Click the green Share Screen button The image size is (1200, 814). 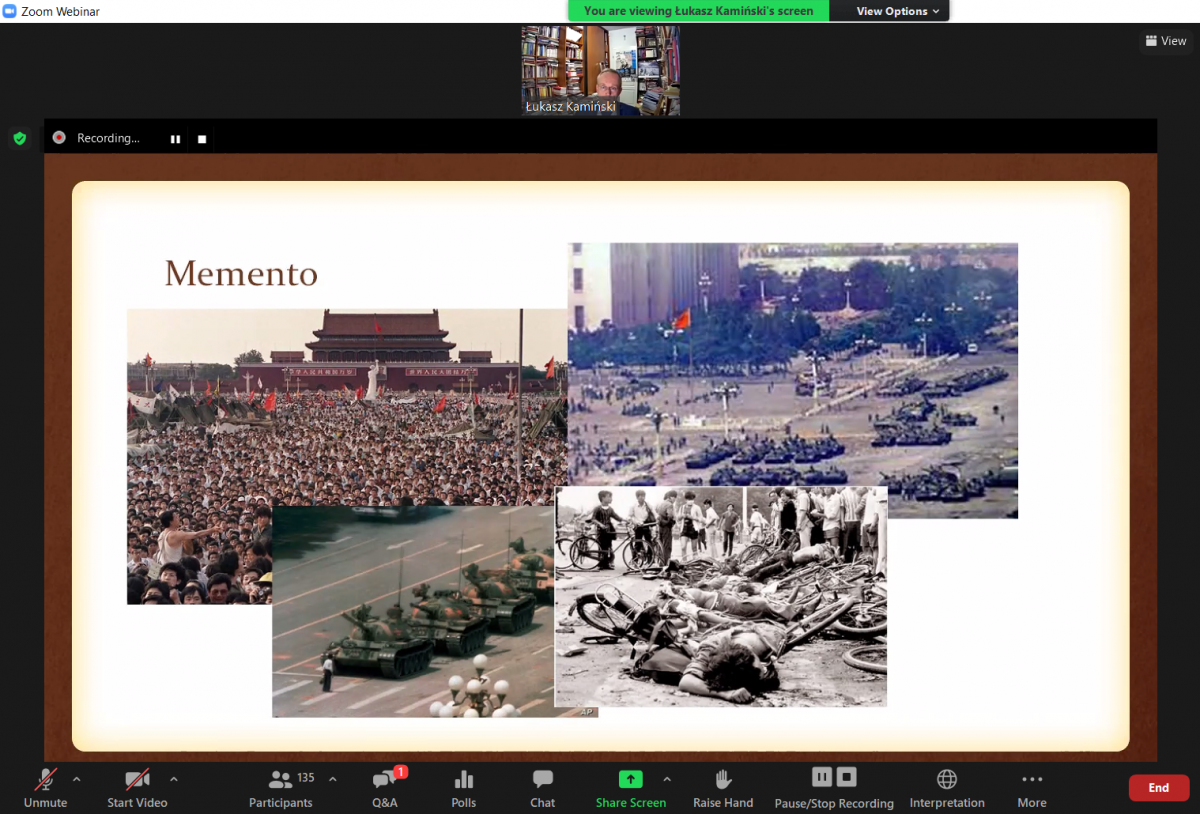631,788
